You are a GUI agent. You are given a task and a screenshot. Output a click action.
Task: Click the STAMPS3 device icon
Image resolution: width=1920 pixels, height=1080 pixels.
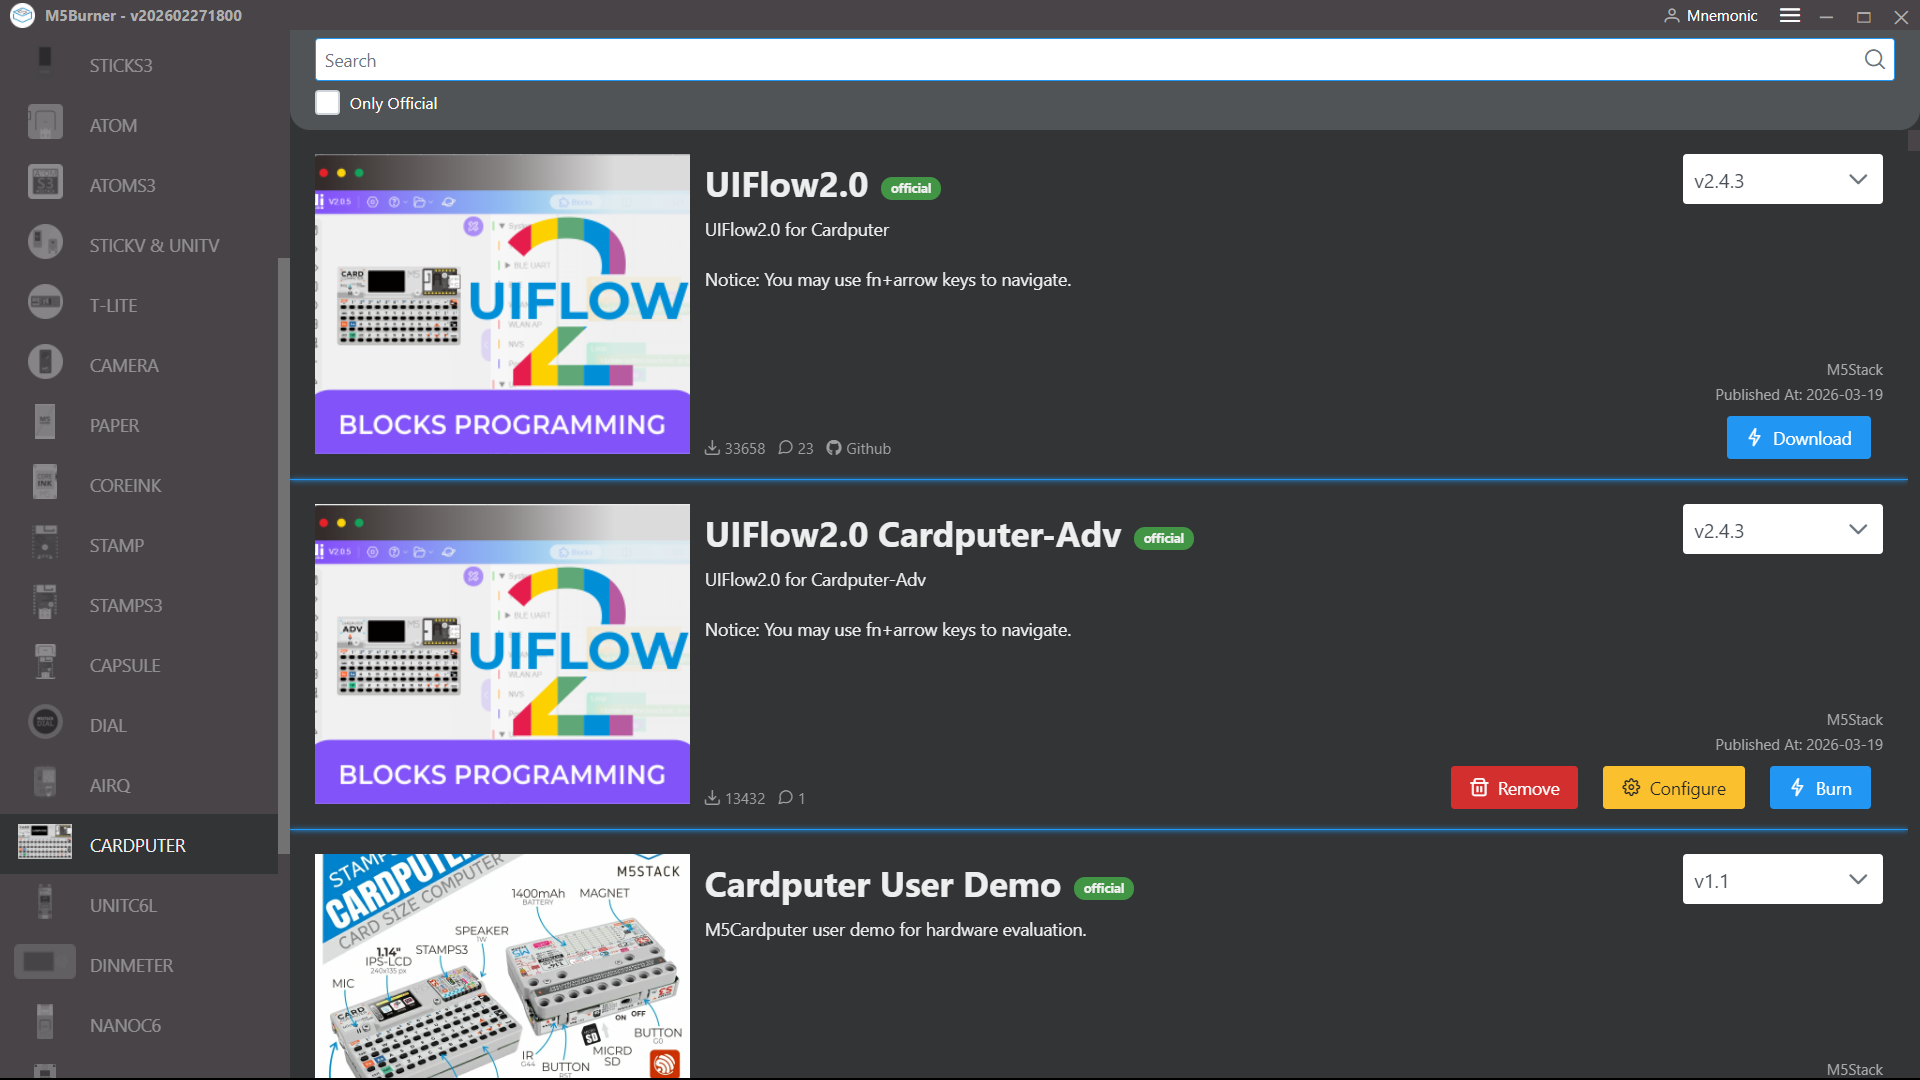point(45,602)
